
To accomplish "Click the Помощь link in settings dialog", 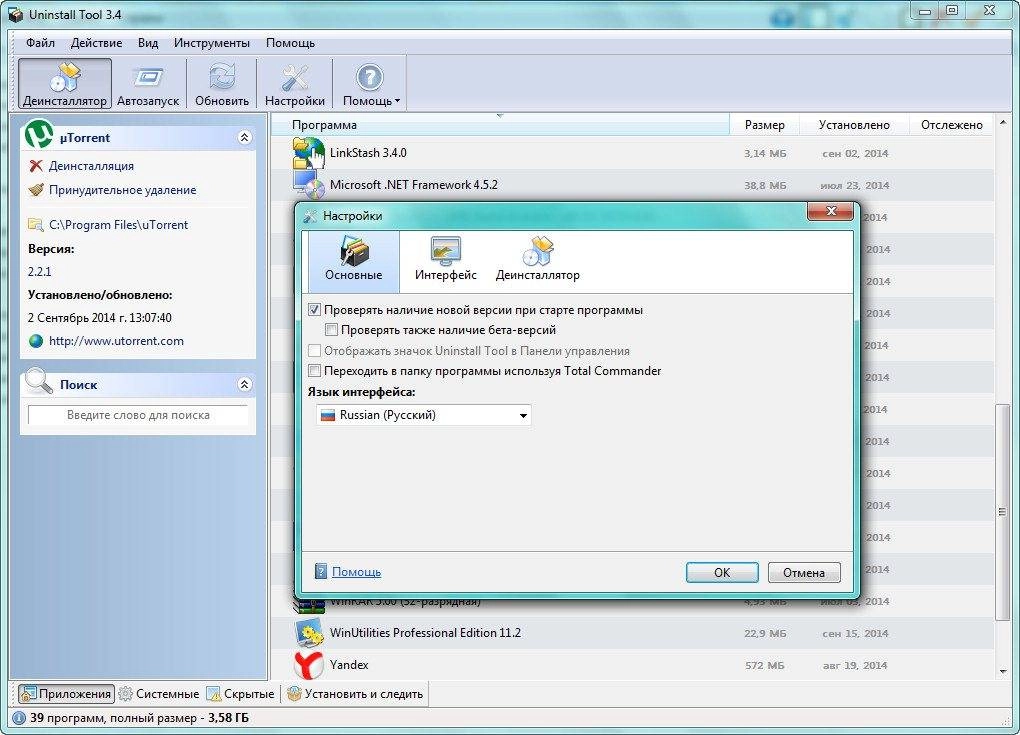I will coord(356,572).
